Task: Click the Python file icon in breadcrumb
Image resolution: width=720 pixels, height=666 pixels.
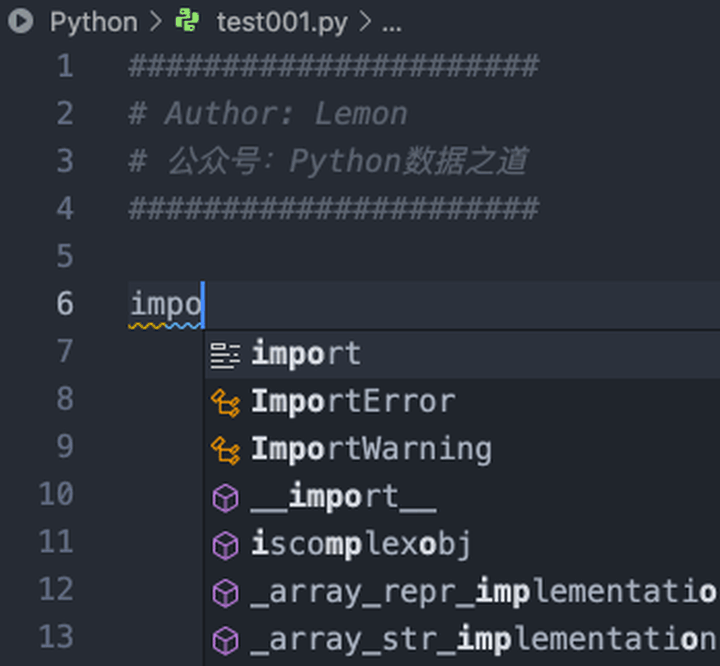Action: (x=187, y=21)
